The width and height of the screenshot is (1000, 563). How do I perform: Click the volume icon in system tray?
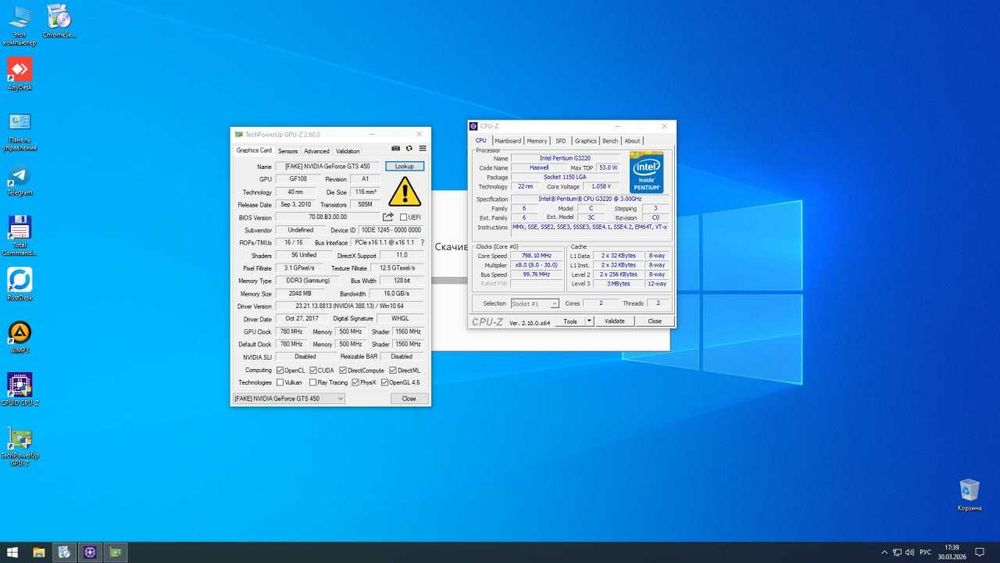pyautogui.click(x=909, y=552)
